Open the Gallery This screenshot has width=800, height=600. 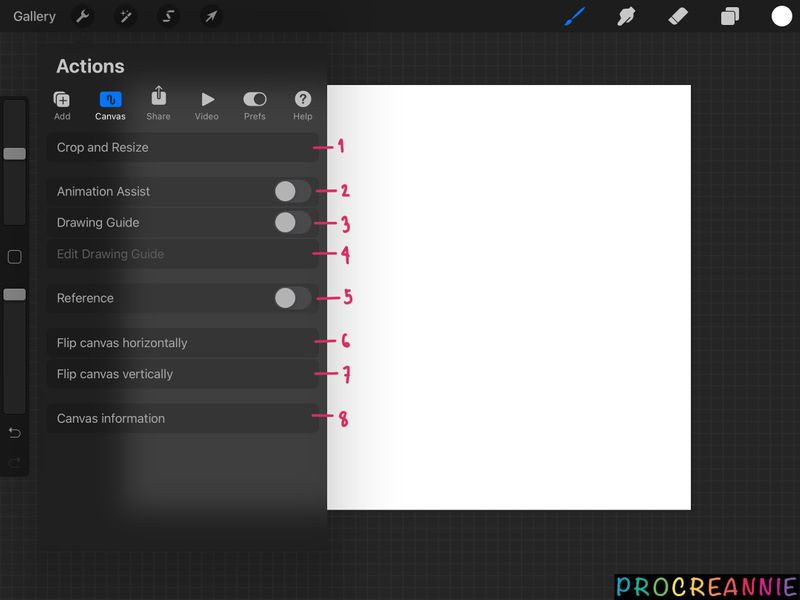click(x=34, y=16)
